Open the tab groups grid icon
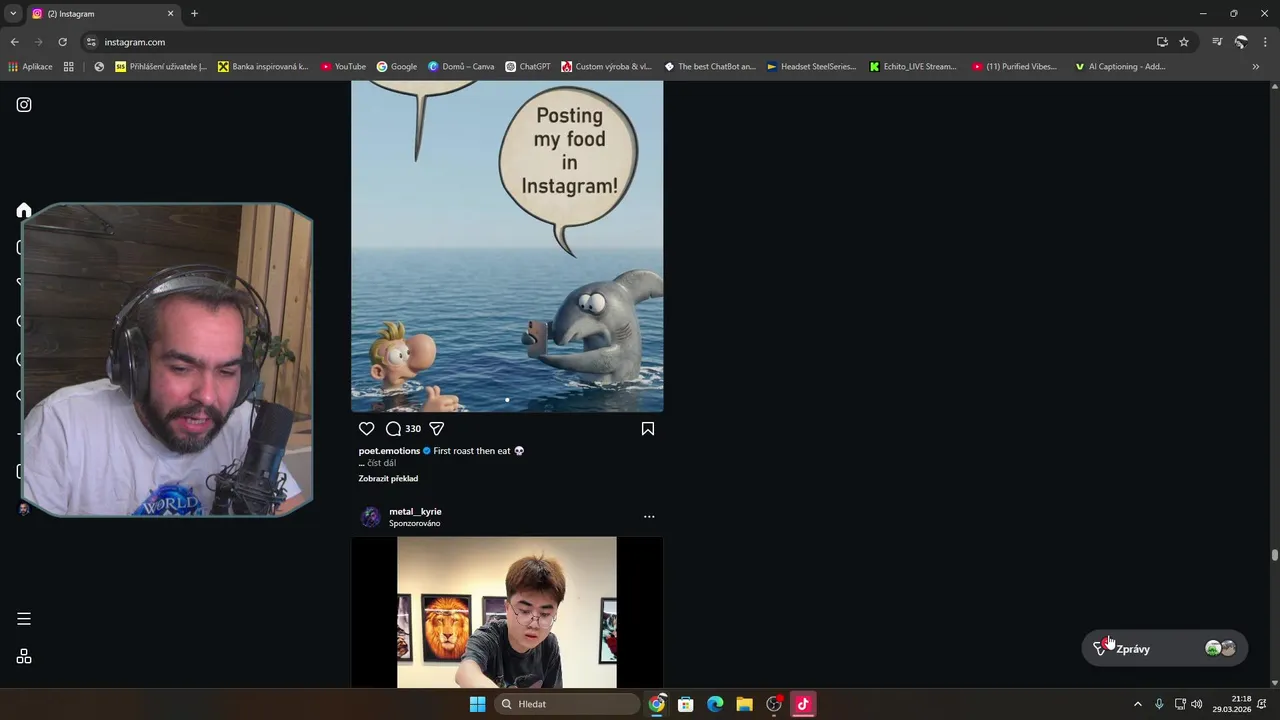This screenshot has height=720, width=1280. tap(69, 67)
